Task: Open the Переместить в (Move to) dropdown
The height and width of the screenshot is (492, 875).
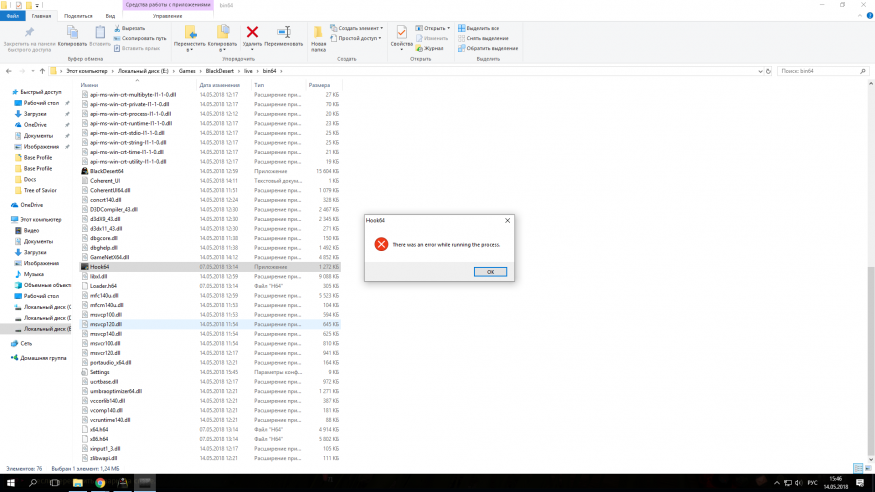Action: pyautogui.click(x=190, y=50)
